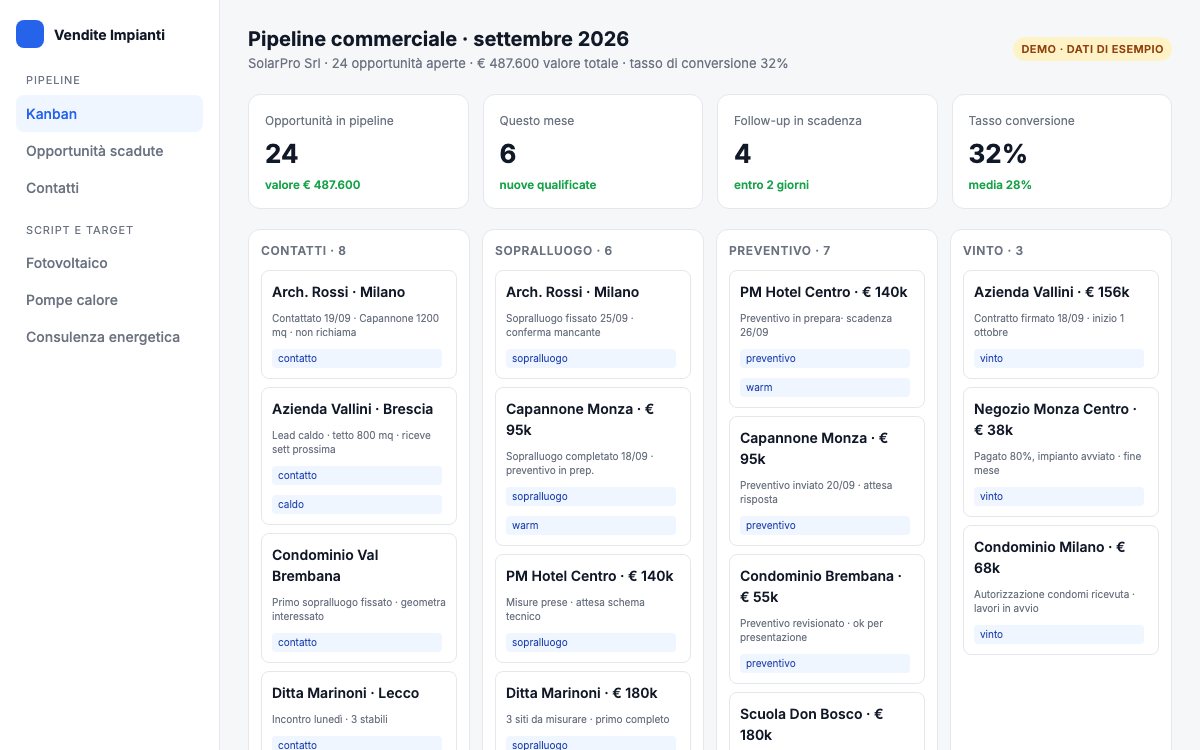Open Contatti in the sidebar

[x=109, y=188]
